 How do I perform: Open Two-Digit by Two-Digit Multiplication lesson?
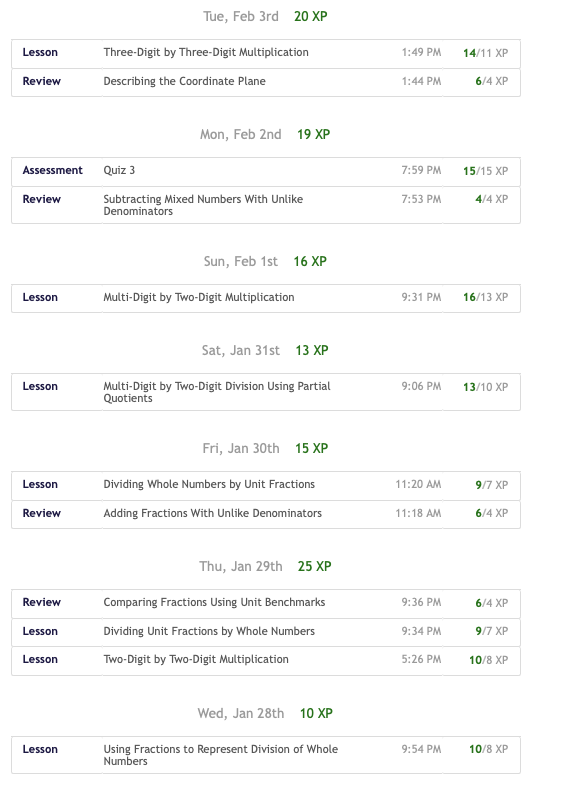click(x=266, y=661)
